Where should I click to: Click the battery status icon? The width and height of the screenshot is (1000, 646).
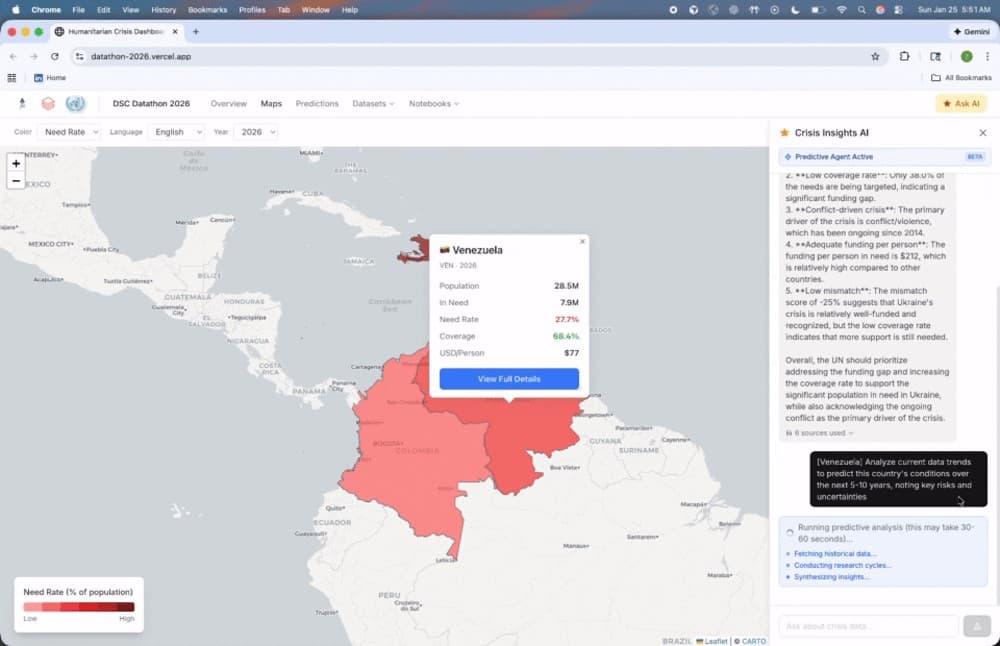tap(818, 10)
